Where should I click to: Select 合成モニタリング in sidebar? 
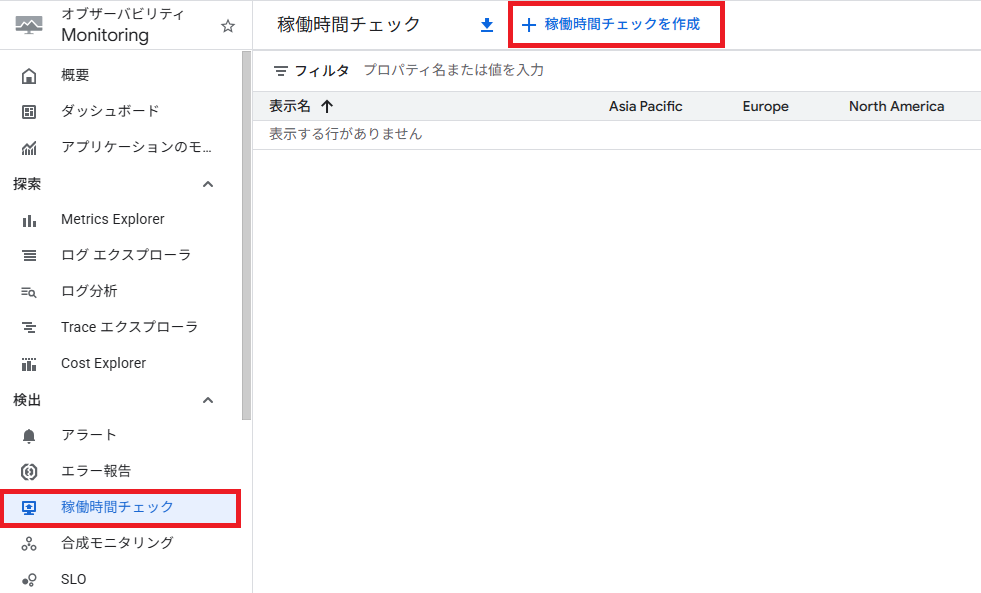[117, 543]
